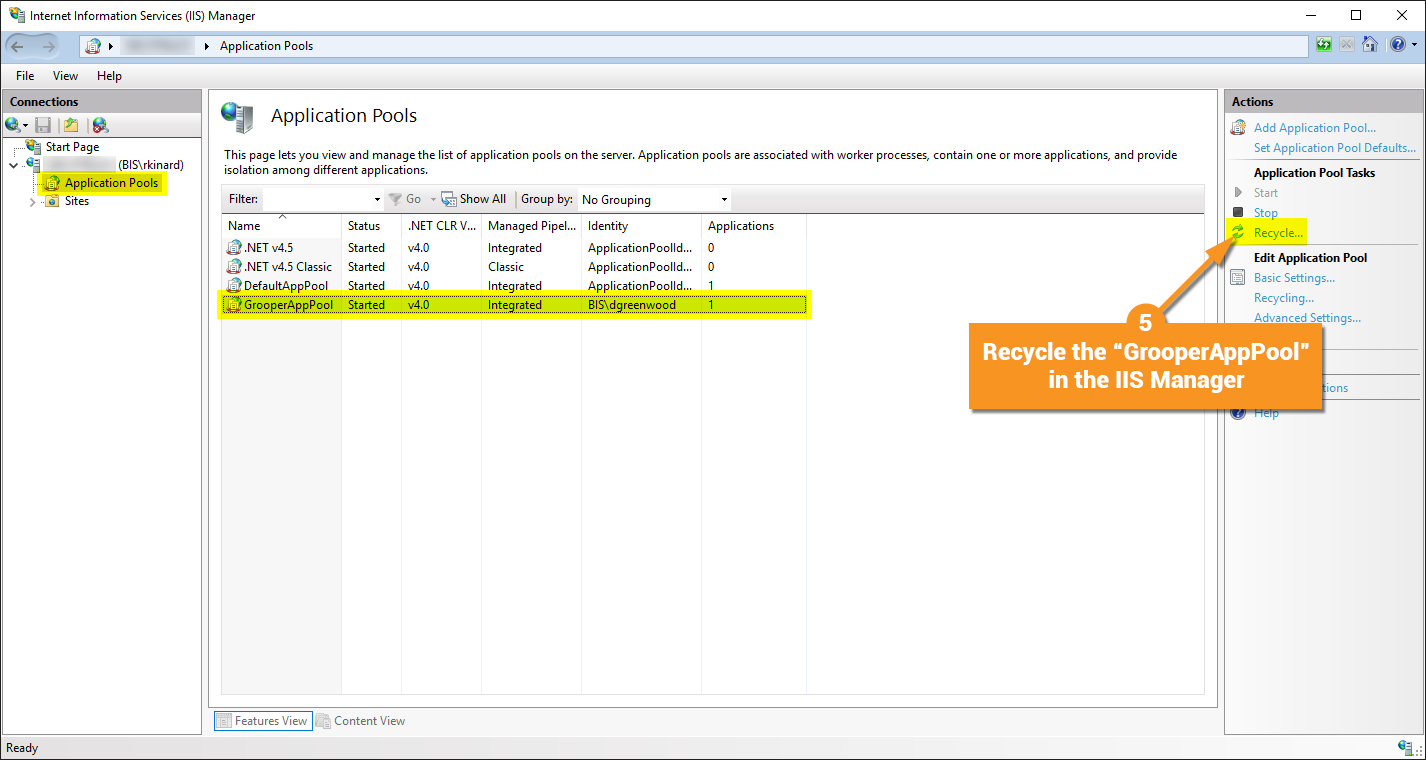The width and height of the screenshot is (1426, 760).
Task: Click "Application Pools" in the address bar
Action: [266, 46]
